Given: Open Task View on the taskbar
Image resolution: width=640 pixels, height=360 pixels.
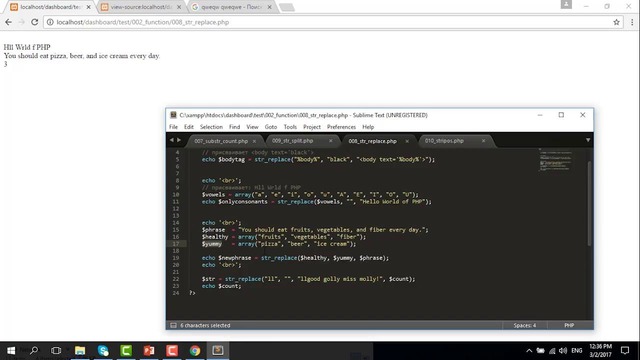Looking at the screenshot, I should [x=56, y=351].
